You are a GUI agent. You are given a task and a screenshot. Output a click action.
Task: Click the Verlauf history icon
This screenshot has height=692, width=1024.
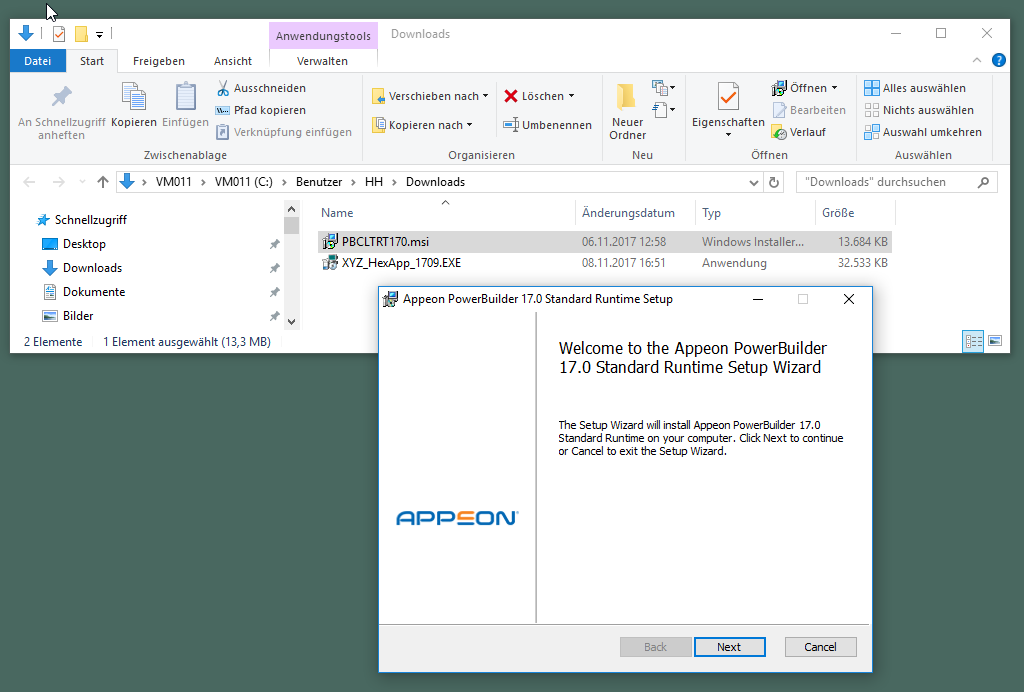[779, 133]
